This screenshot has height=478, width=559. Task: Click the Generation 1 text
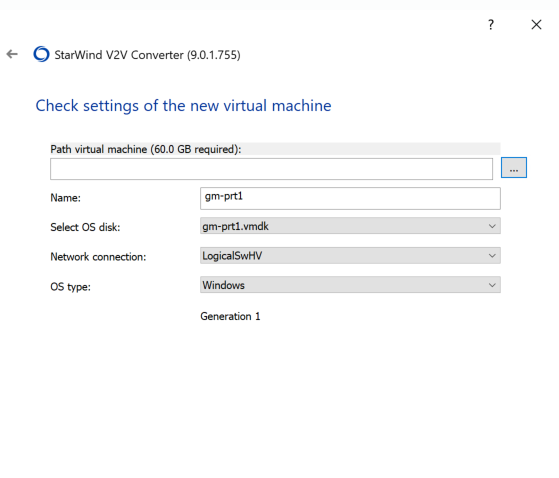click(230, 316)
